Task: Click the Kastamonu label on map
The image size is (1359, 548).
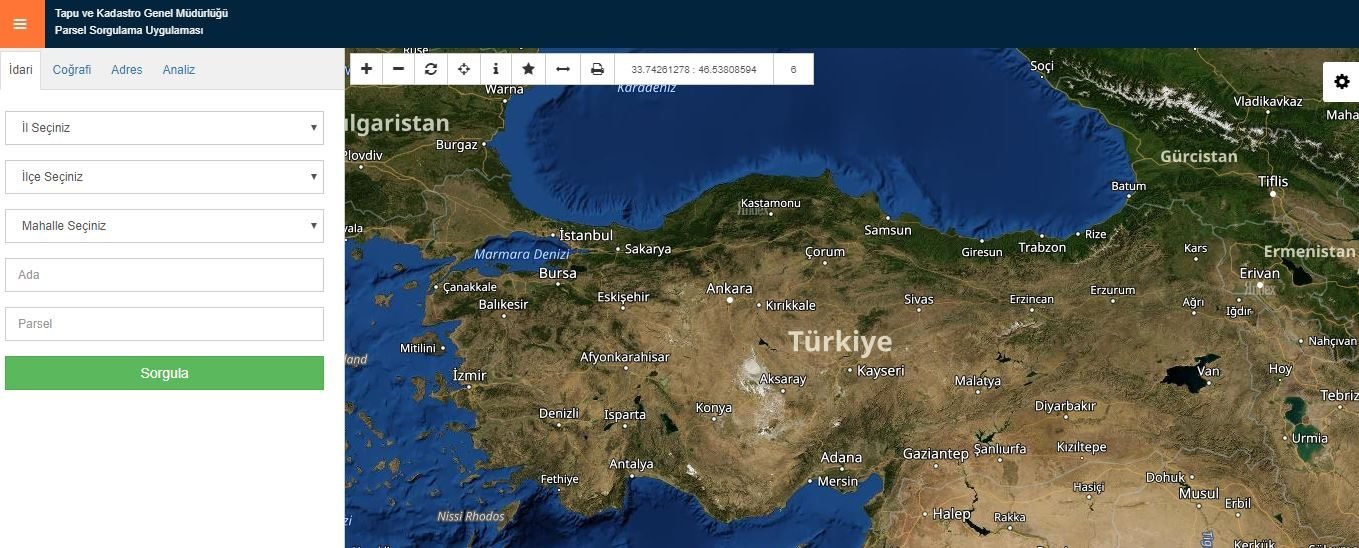Action: [x=770, y=204]
